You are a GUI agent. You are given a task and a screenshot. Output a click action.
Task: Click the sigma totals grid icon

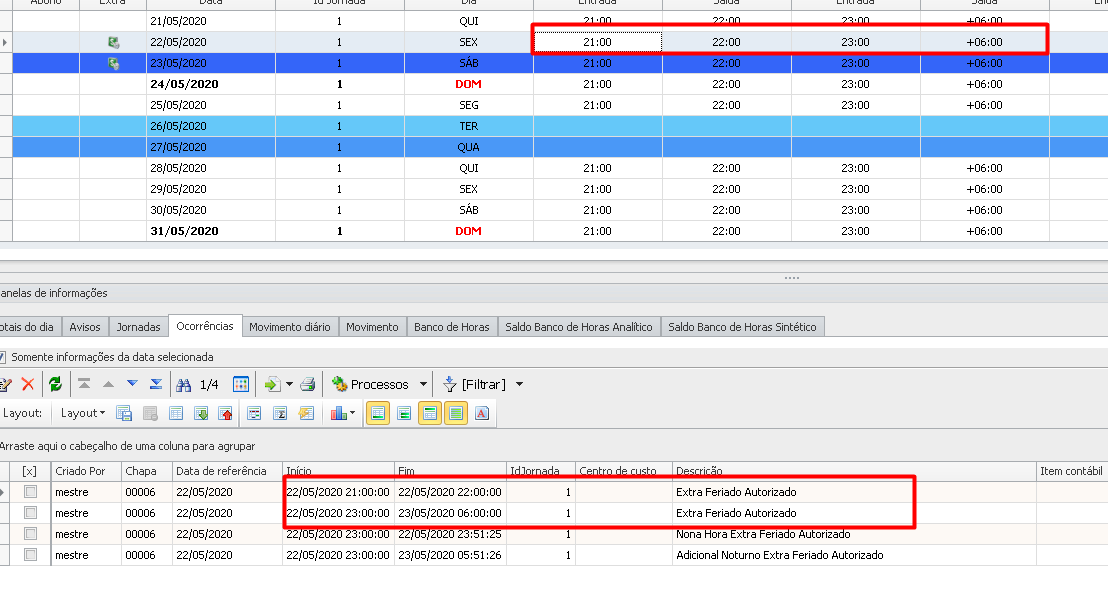[280, 413]
